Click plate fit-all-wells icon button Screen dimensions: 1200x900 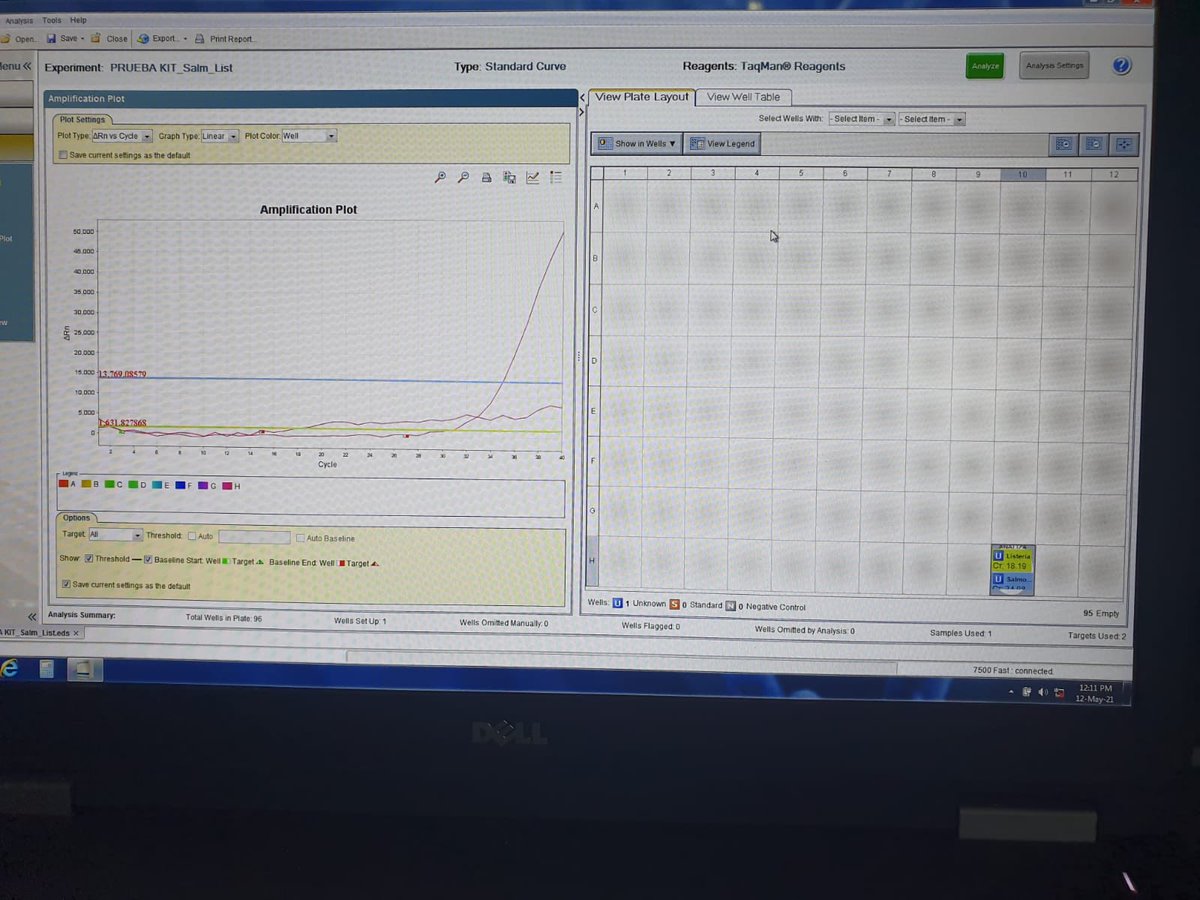(1126, 145)
